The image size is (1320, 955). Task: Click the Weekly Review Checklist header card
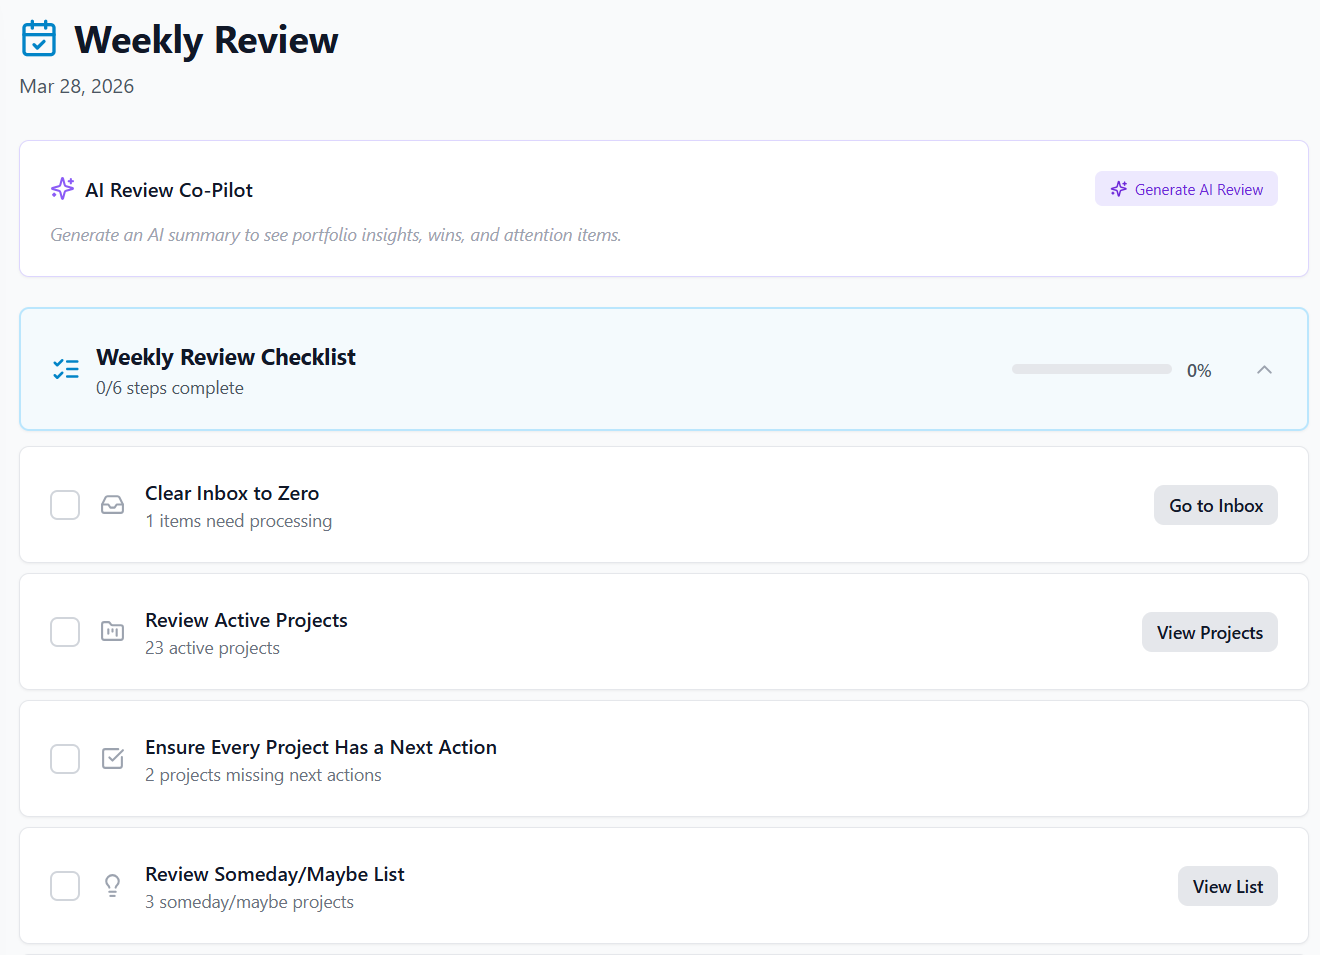click(660, 369)
